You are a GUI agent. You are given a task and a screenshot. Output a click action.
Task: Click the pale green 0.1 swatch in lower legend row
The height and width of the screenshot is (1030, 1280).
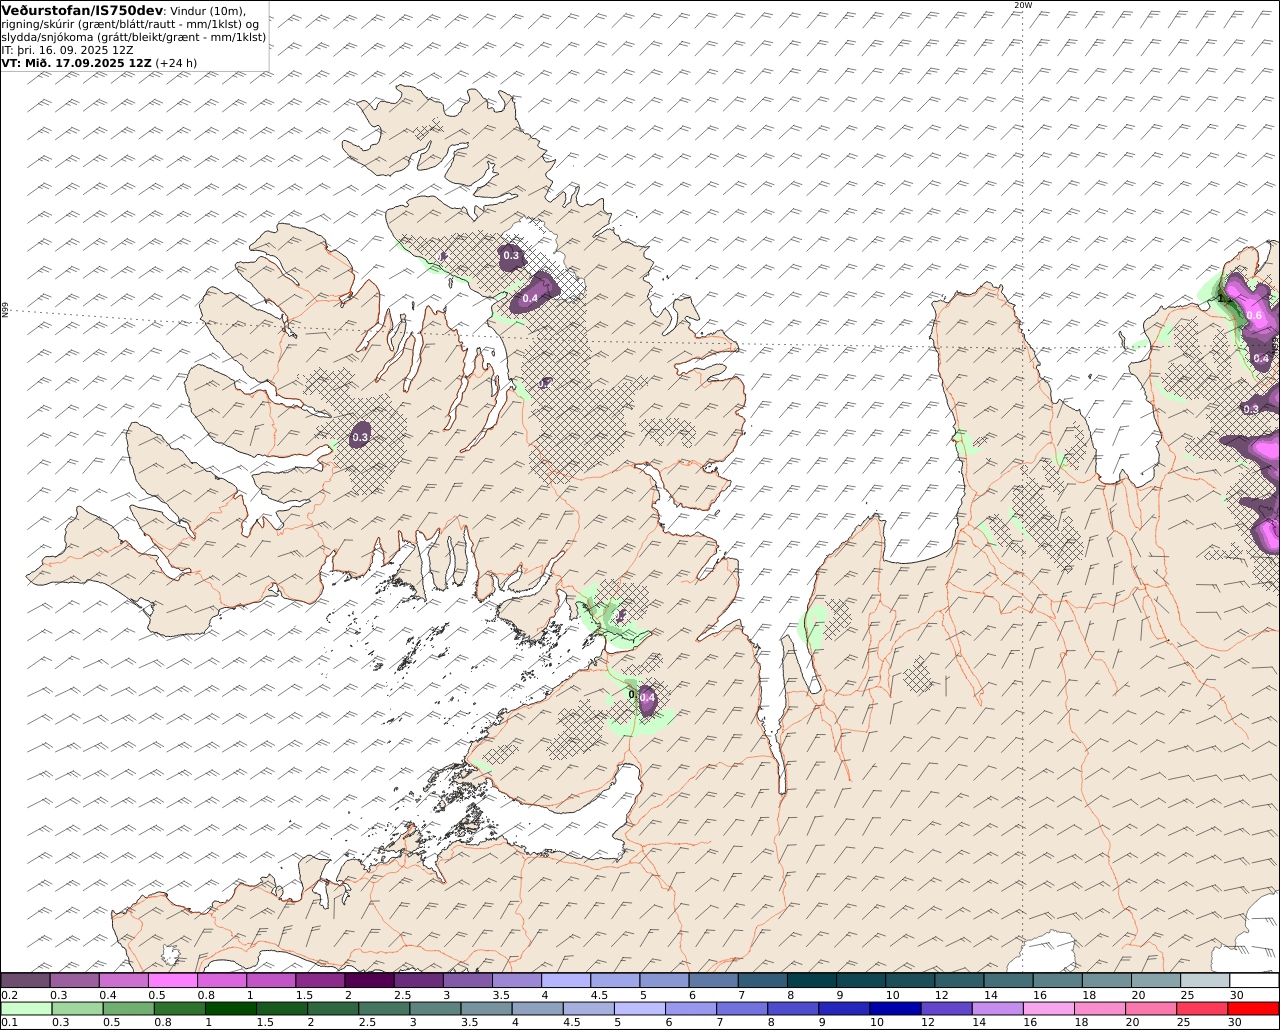[26, 1008]
